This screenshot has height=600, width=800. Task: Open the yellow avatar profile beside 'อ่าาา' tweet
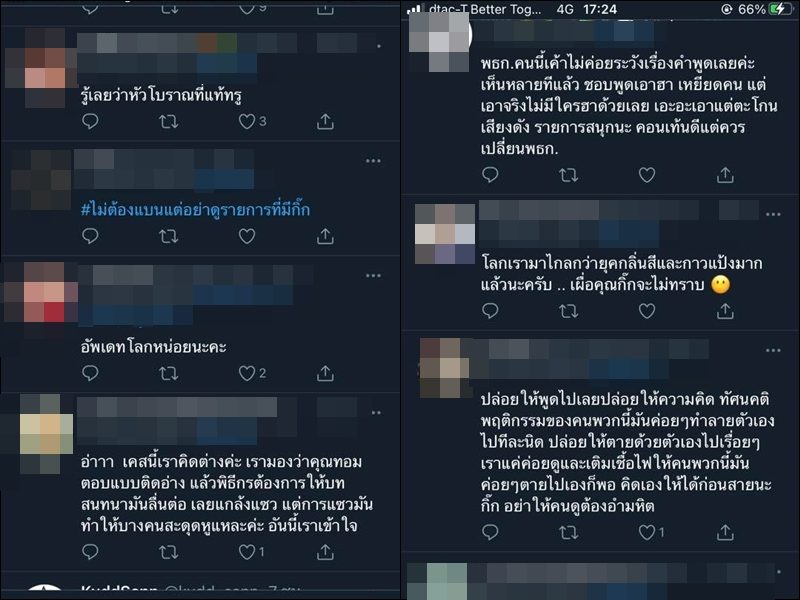tap(46, 434)
